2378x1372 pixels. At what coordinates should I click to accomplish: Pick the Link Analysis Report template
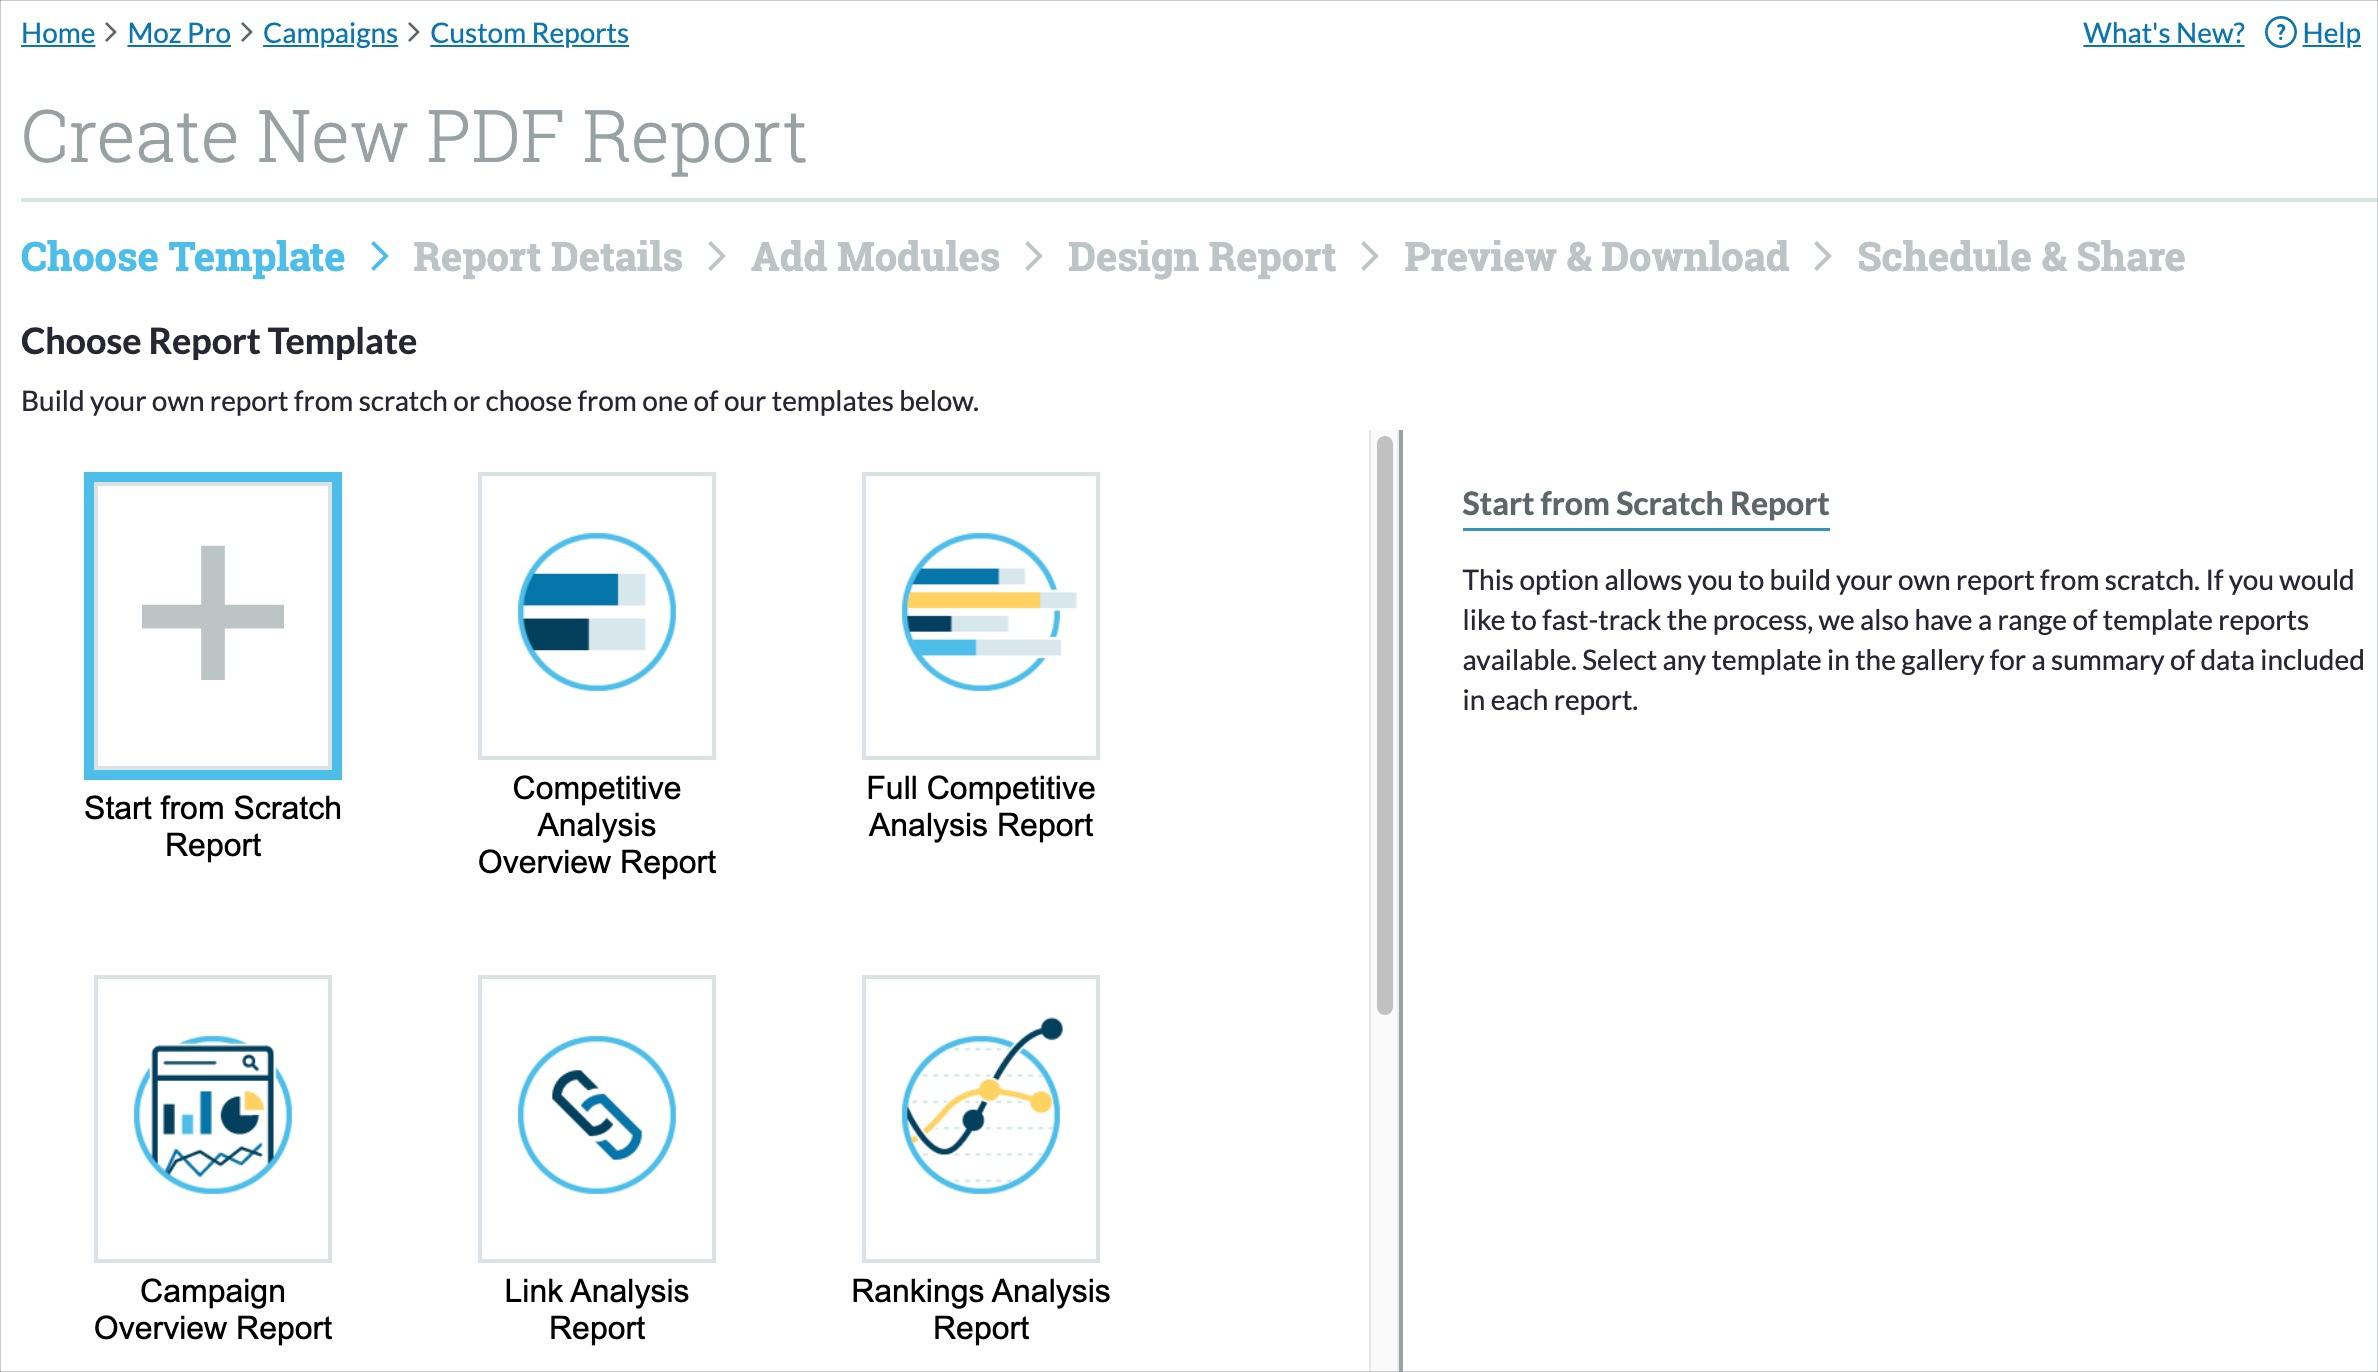pos(596,1119)
